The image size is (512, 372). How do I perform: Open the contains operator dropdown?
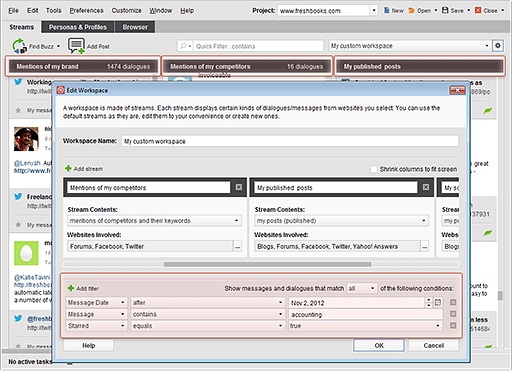(x=280, y=314)
